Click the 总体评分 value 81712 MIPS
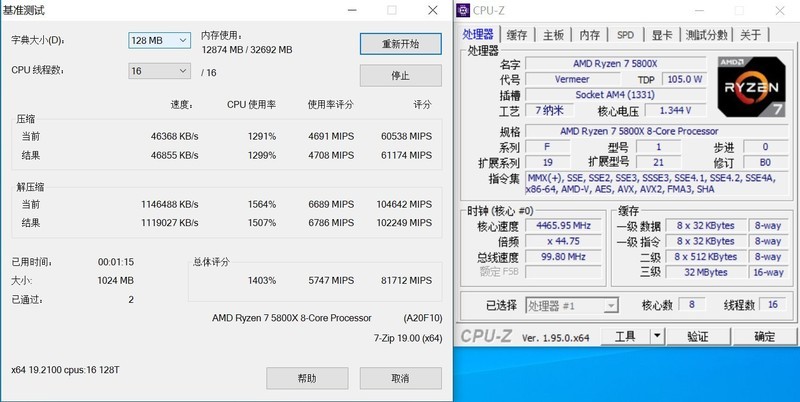 coord(406,280)
